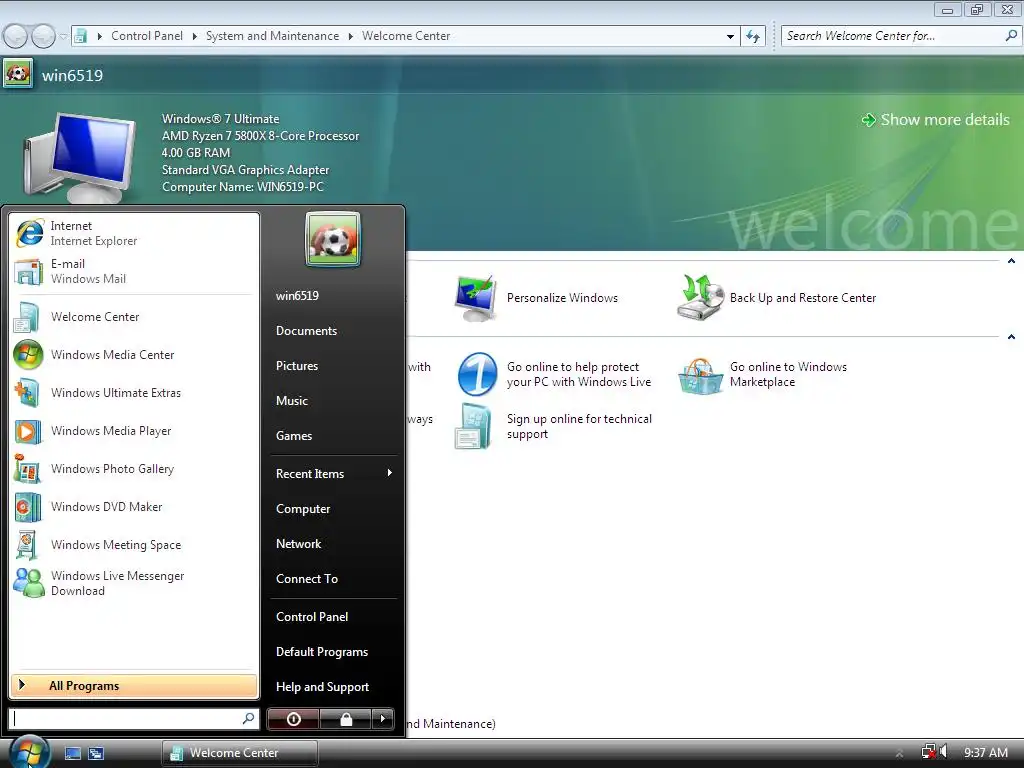The height and width of the screenshot is (768, 1024).
Task: Open Go online to Windows Marketplace icon
Action: pos(700,376)
